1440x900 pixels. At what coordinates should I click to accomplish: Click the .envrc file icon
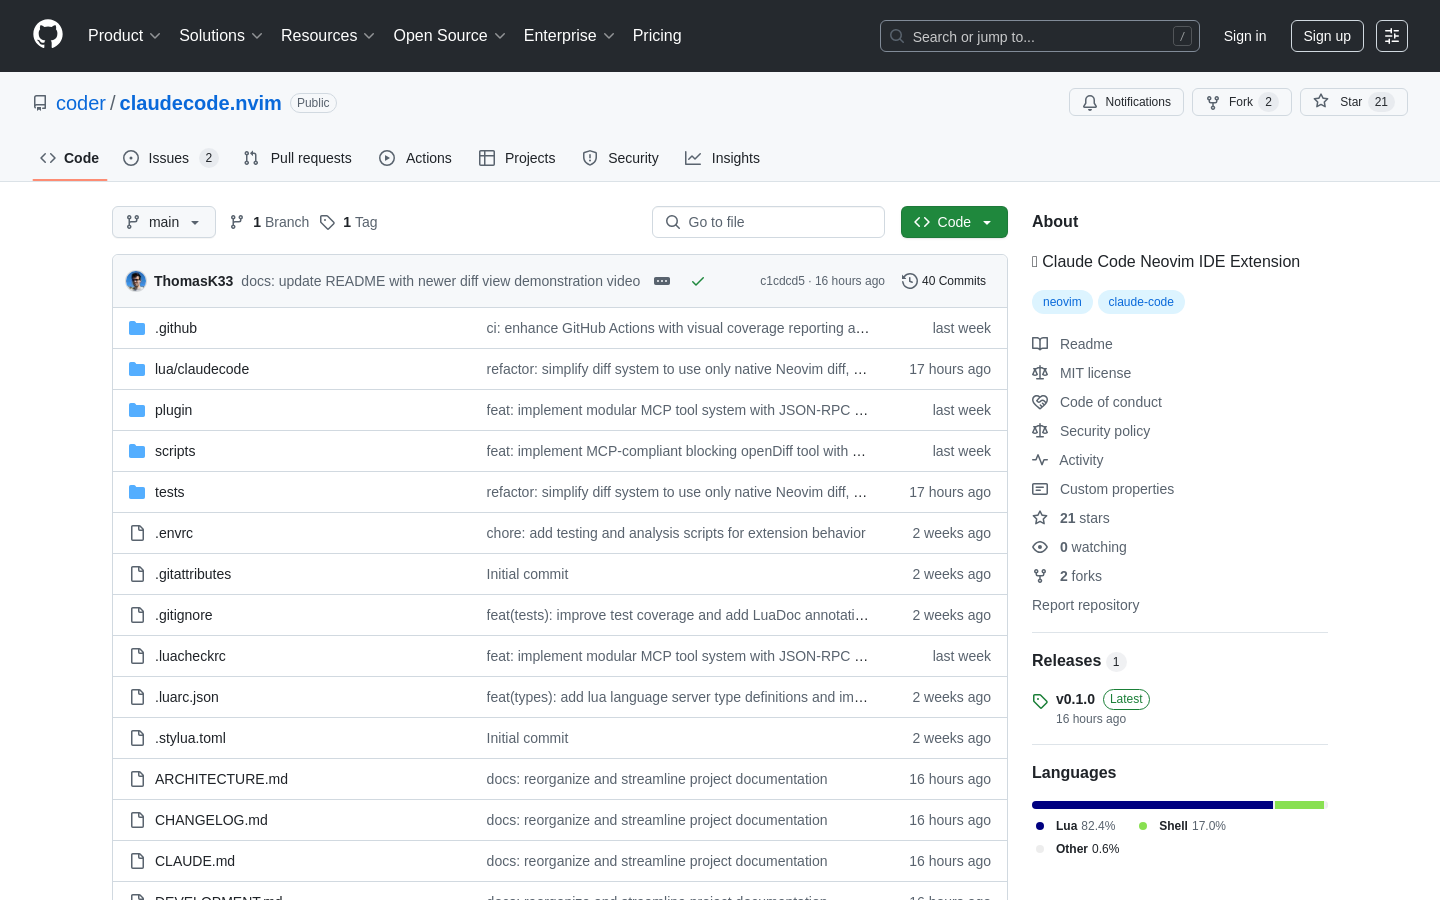[x=137, y=533]
